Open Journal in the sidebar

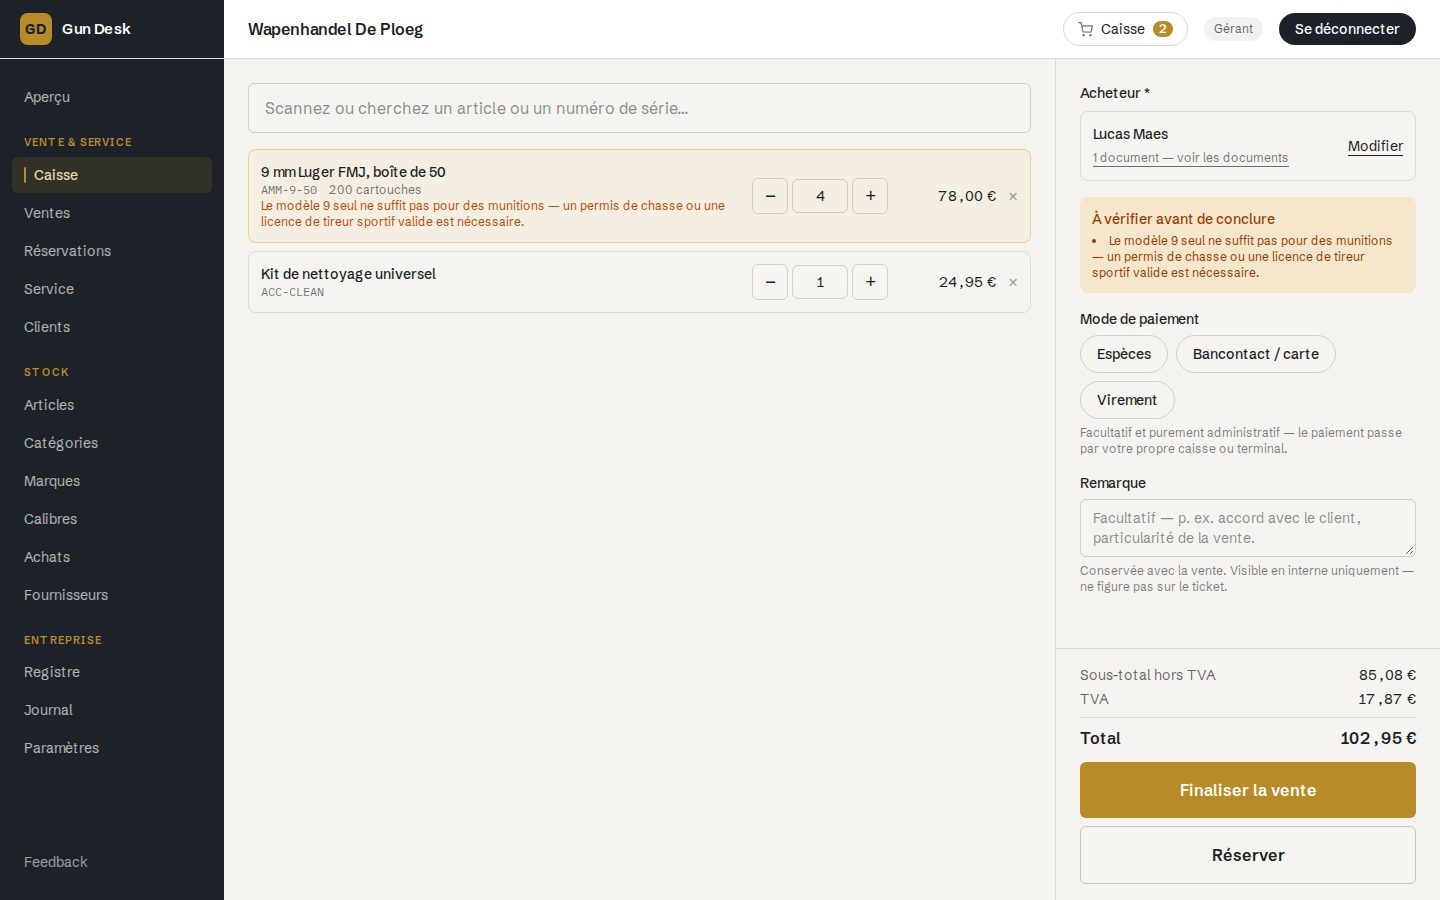(x=112, y=710)
